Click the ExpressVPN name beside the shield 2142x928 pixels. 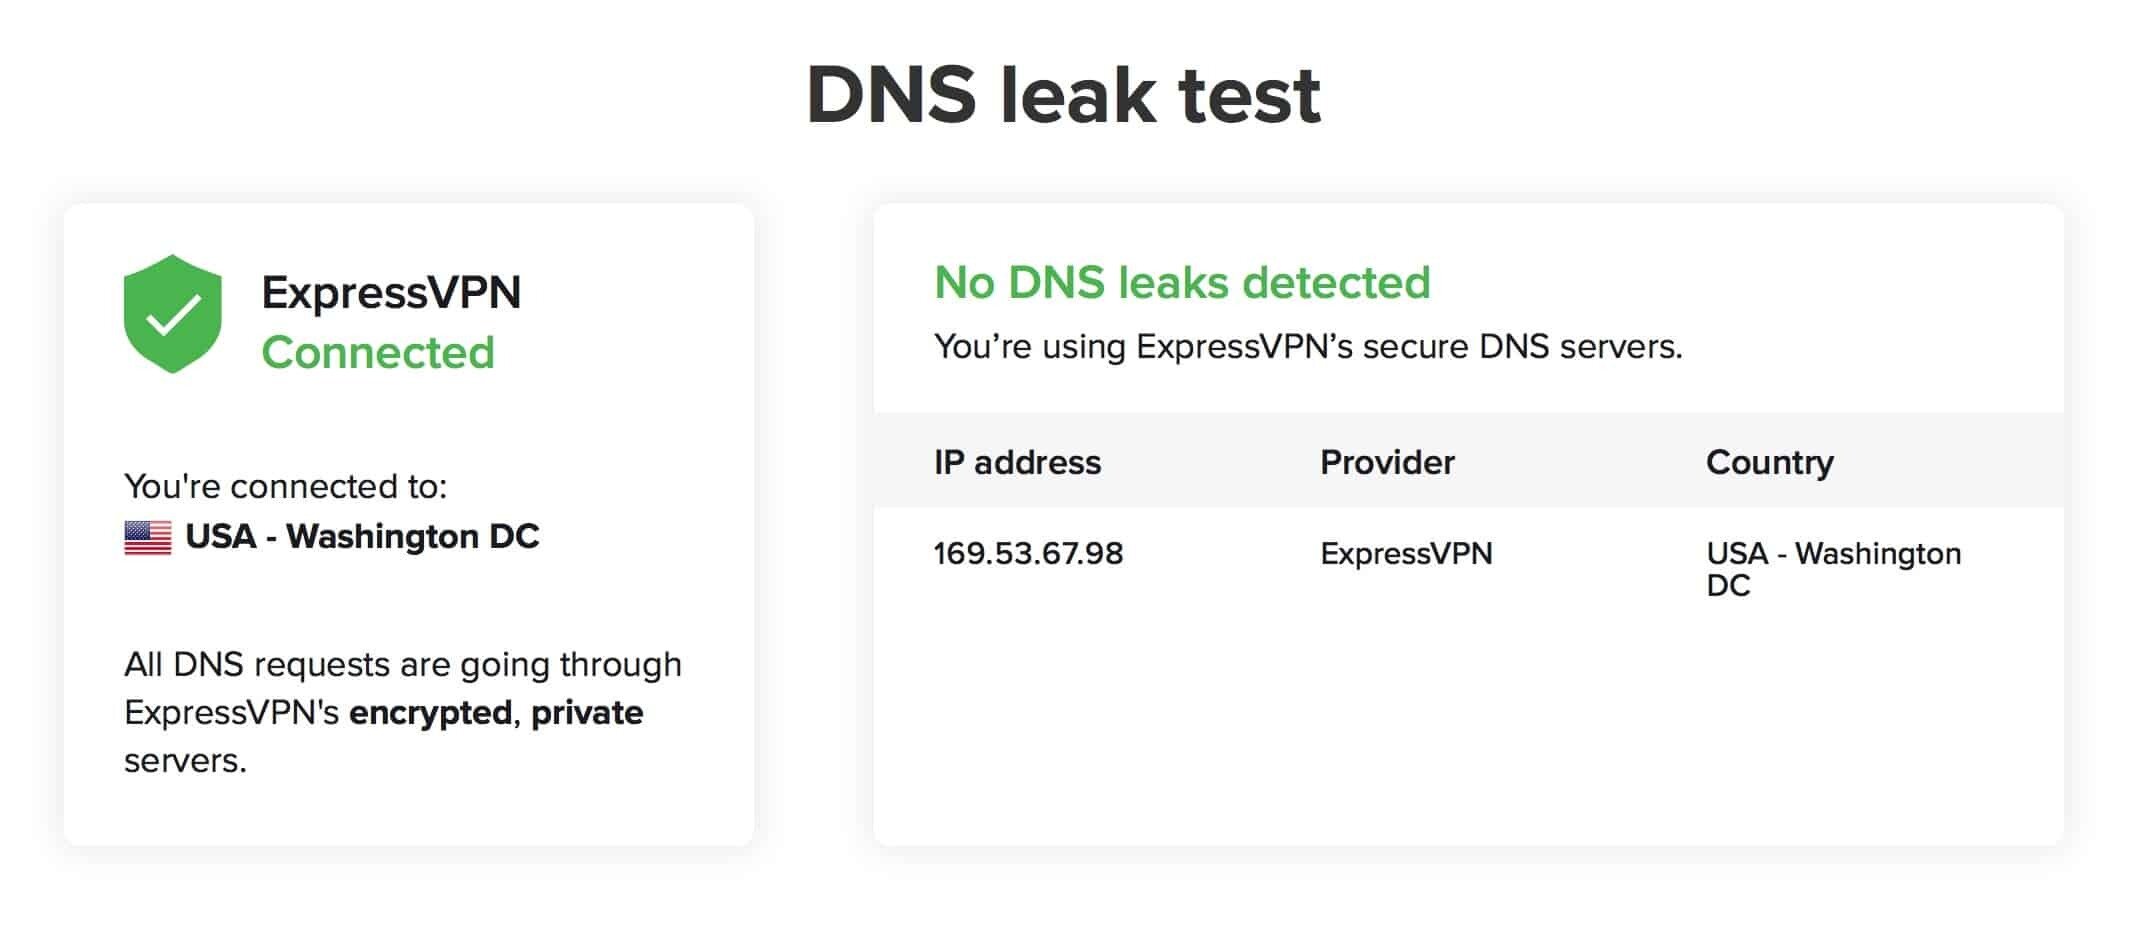coord(391,292)
